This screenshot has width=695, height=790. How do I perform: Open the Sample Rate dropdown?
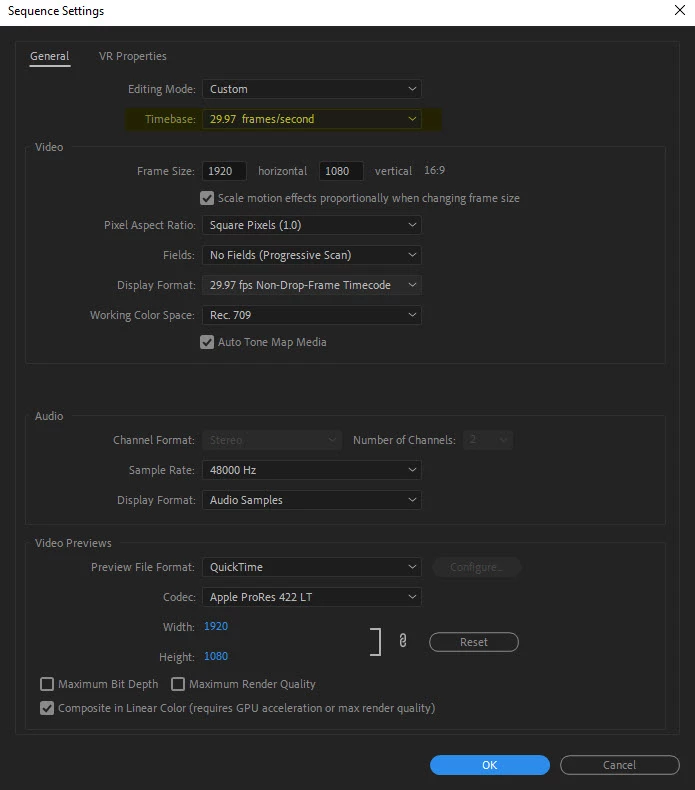(x=312, y=470)
